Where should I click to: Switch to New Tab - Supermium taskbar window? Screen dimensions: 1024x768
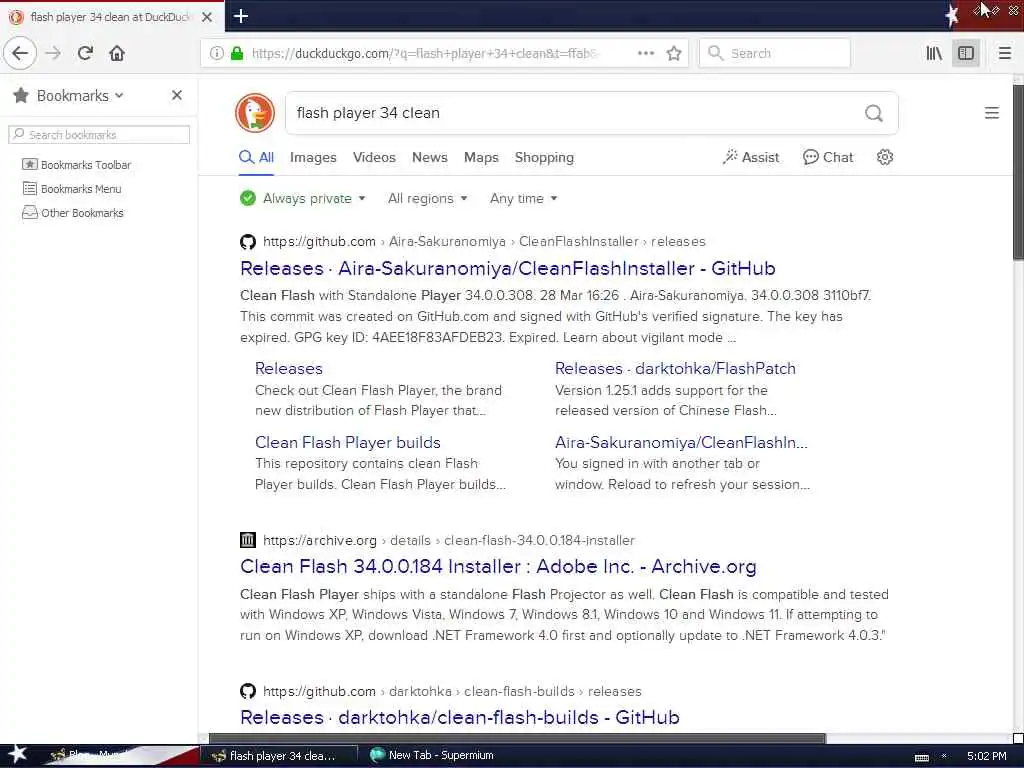point(432,756)
